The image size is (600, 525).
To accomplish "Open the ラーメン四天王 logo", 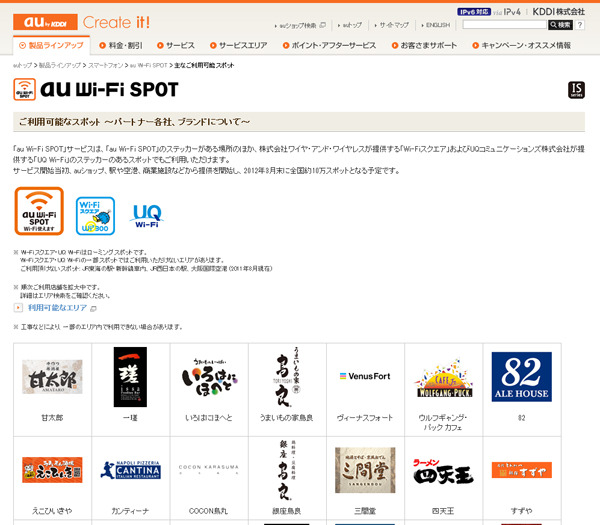I will tap(443, 471).
